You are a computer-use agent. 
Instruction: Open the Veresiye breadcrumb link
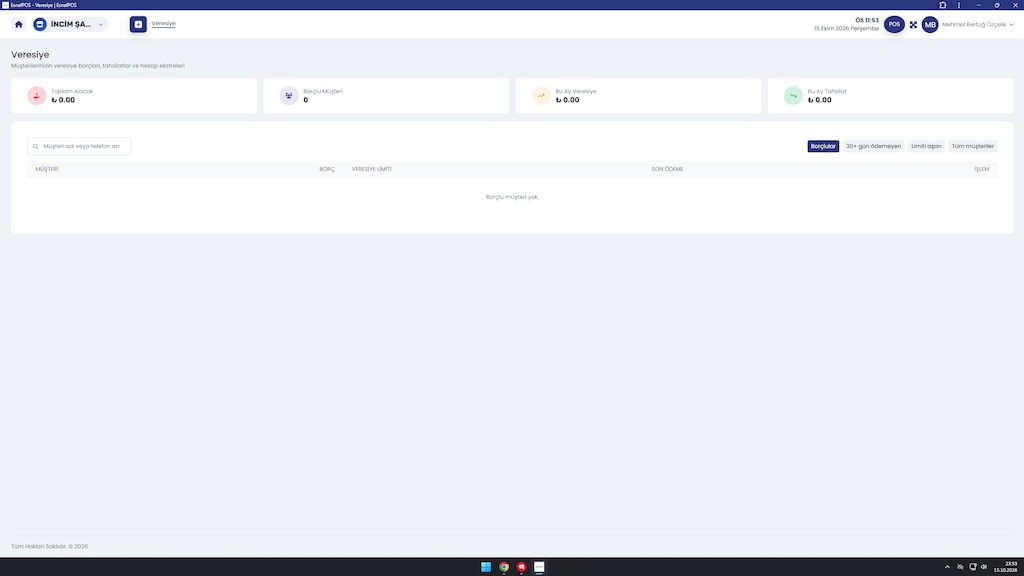click(x=163, y=24)
